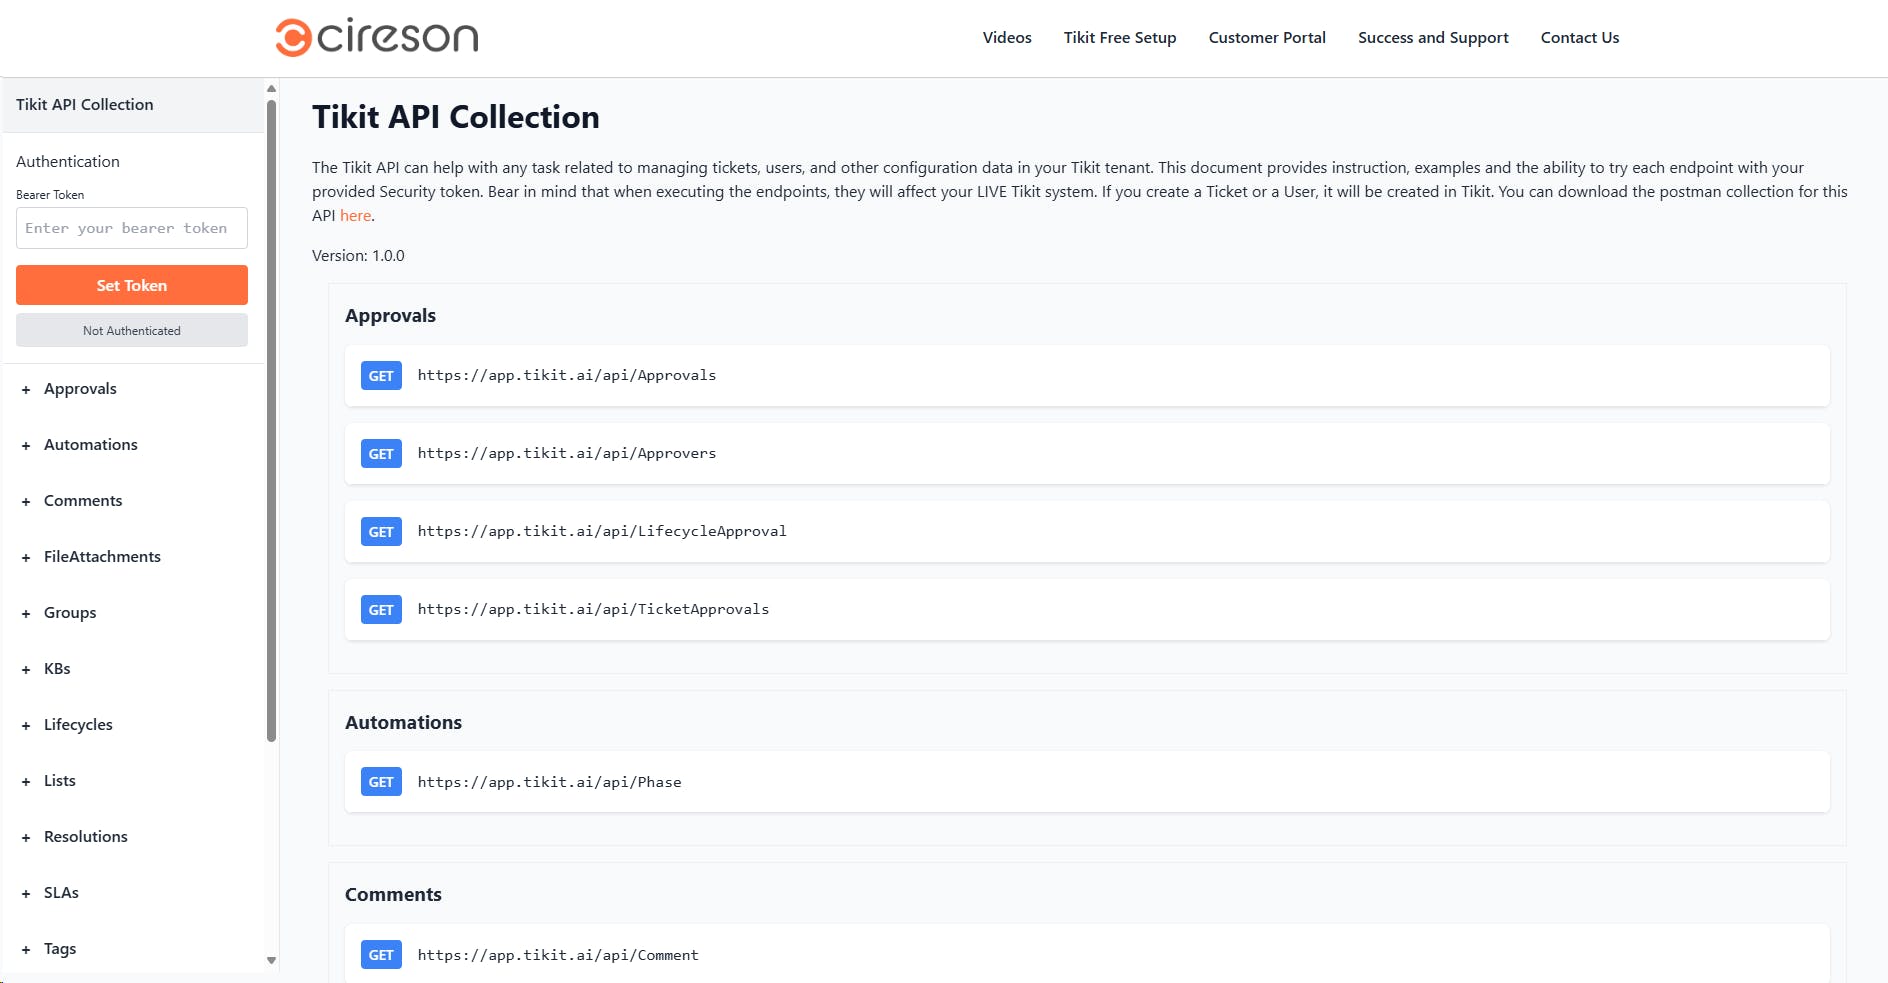The image size is (1888, 983).
Task: Expand the Lifecycles plus icon
Action: tap(26, 726)
